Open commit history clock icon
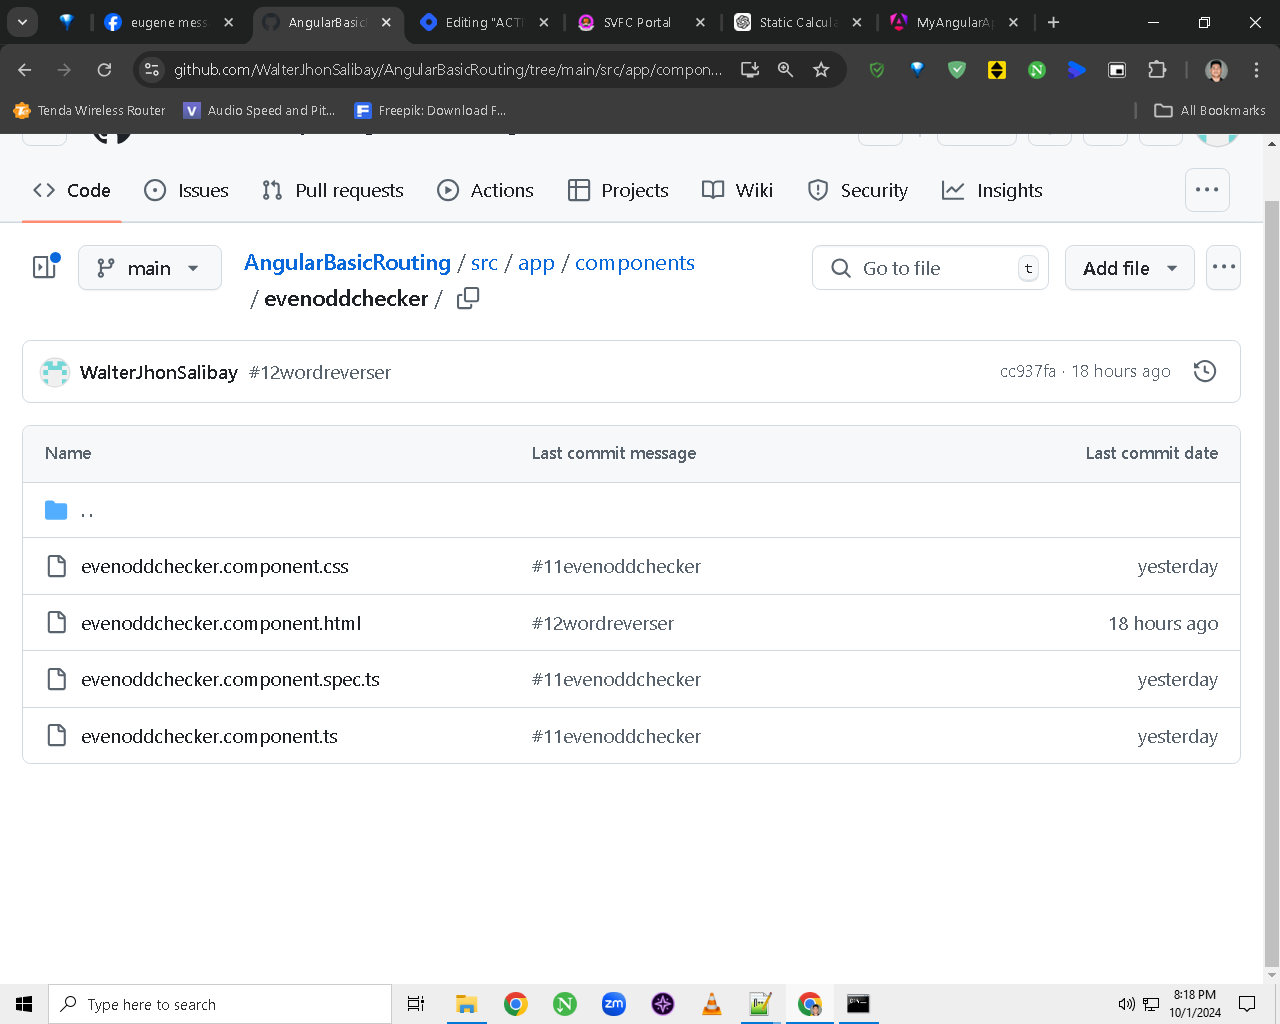This screenshot has height=1024, width=1280. coord(1205,371)
